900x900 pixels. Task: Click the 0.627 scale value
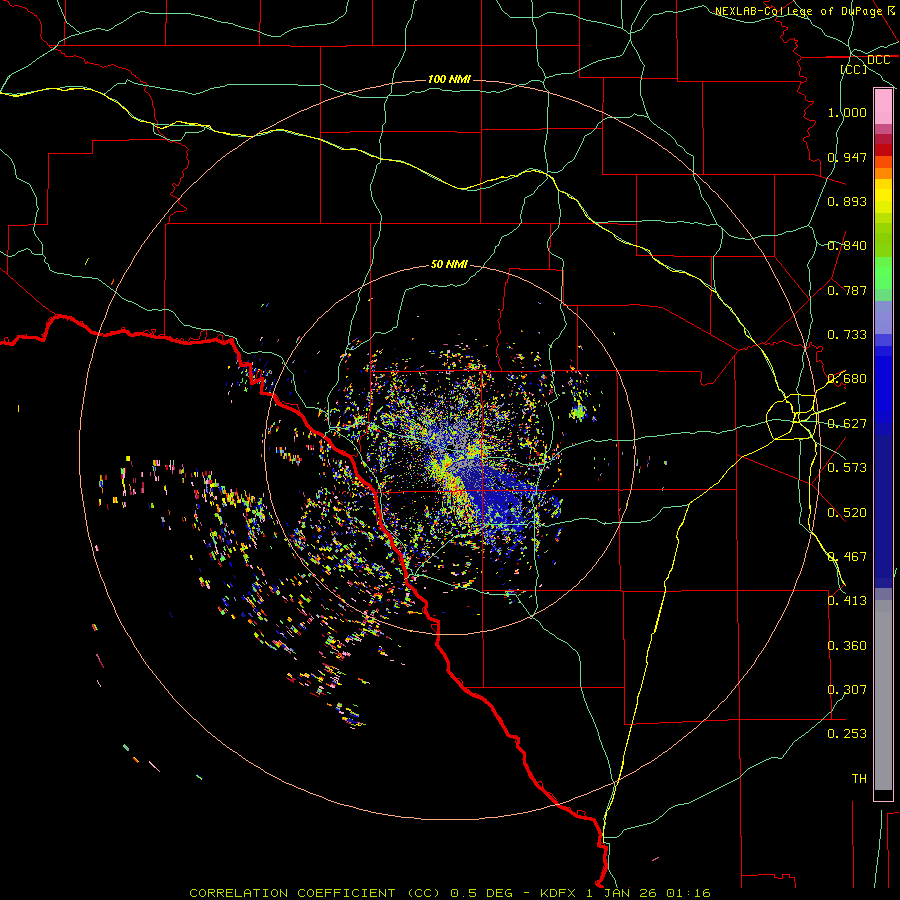click(x=847, y=424)
